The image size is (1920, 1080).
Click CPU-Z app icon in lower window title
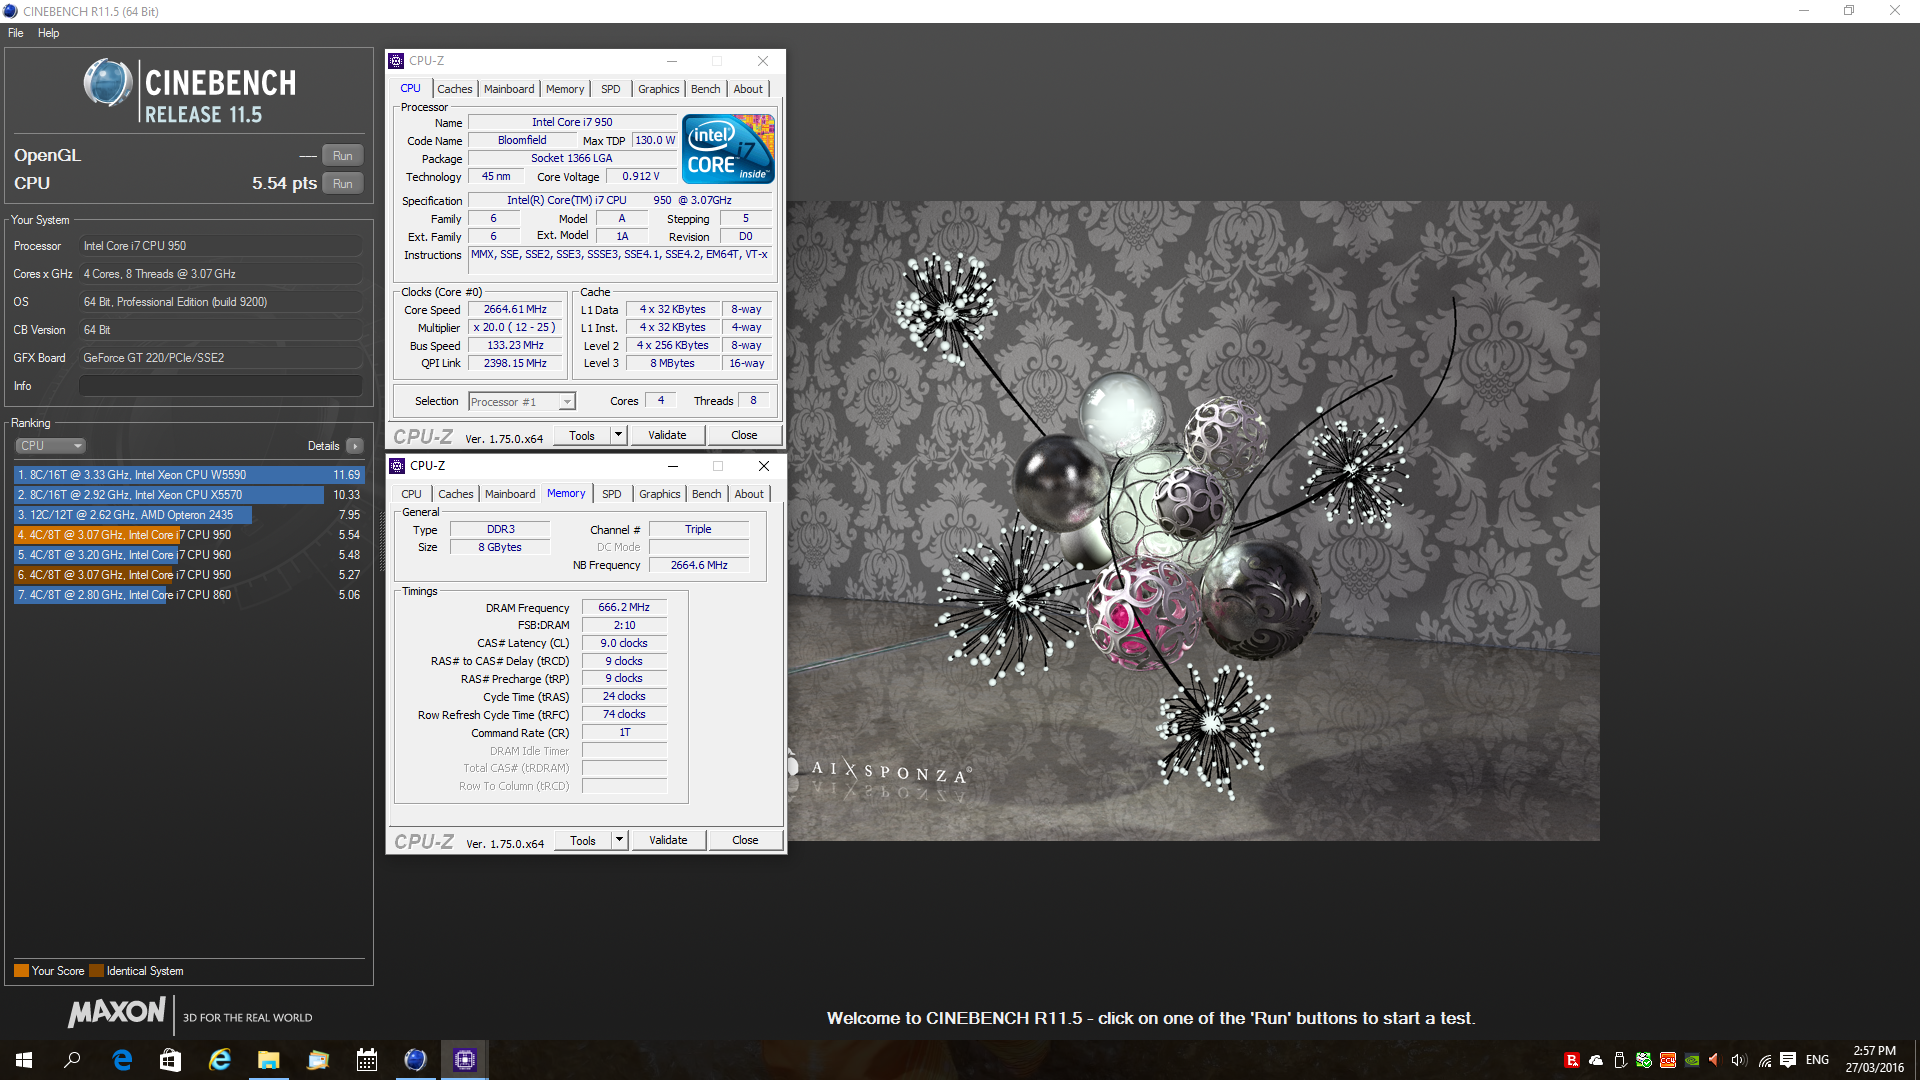397,466
